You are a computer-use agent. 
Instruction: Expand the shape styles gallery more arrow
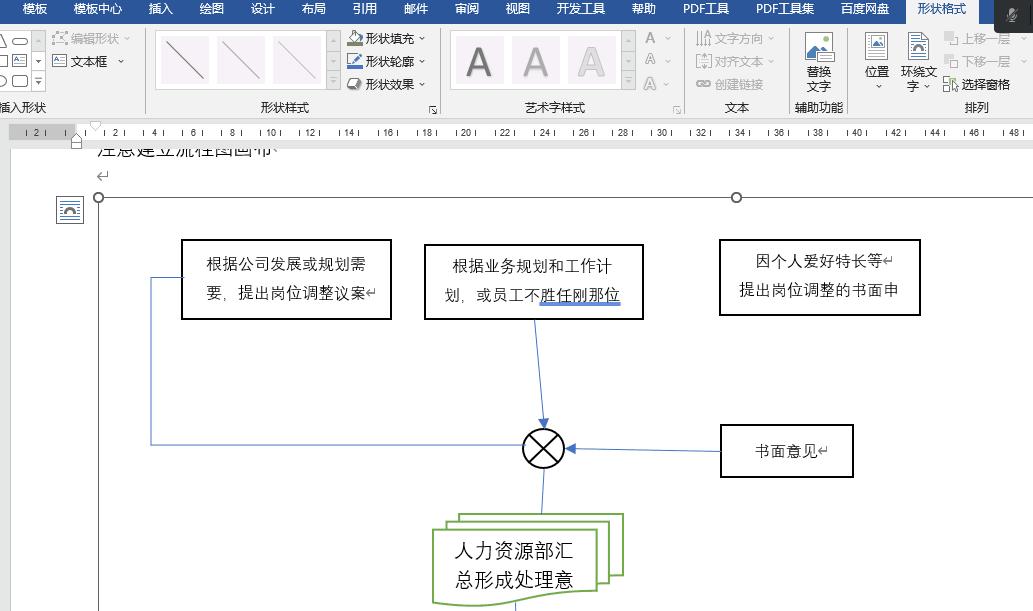point(333,82)
